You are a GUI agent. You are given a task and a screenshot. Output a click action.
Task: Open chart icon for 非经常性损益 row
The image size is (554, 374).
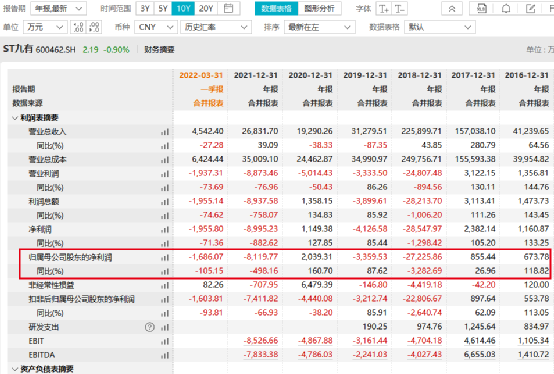165,286
